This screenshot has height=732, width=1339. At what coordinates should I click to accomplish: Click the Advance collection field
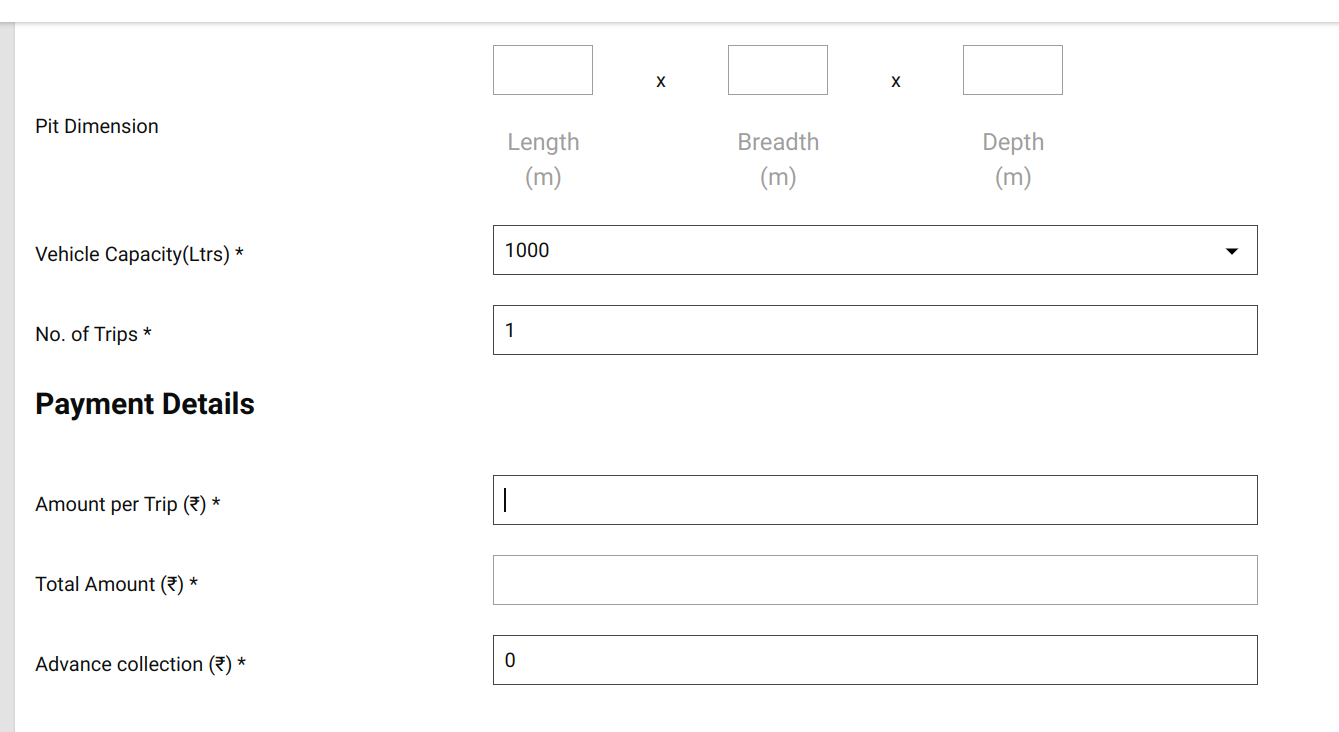875,660
